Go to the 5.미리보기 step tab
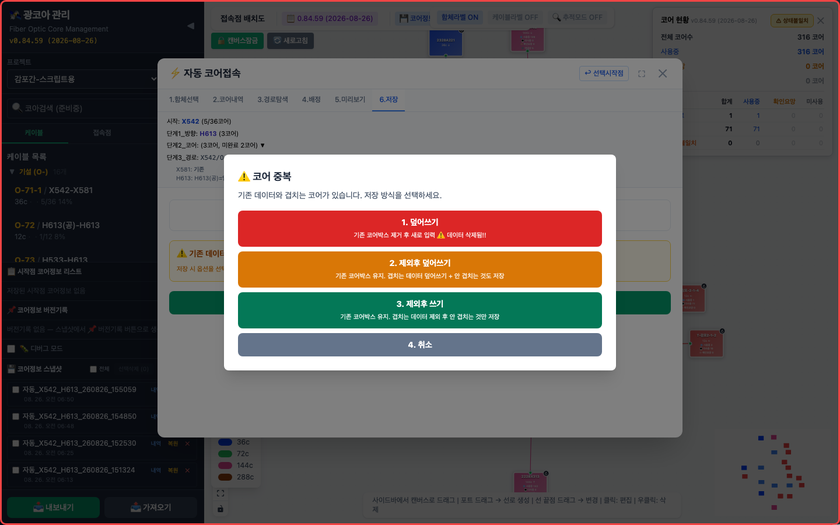 (350, 99)
